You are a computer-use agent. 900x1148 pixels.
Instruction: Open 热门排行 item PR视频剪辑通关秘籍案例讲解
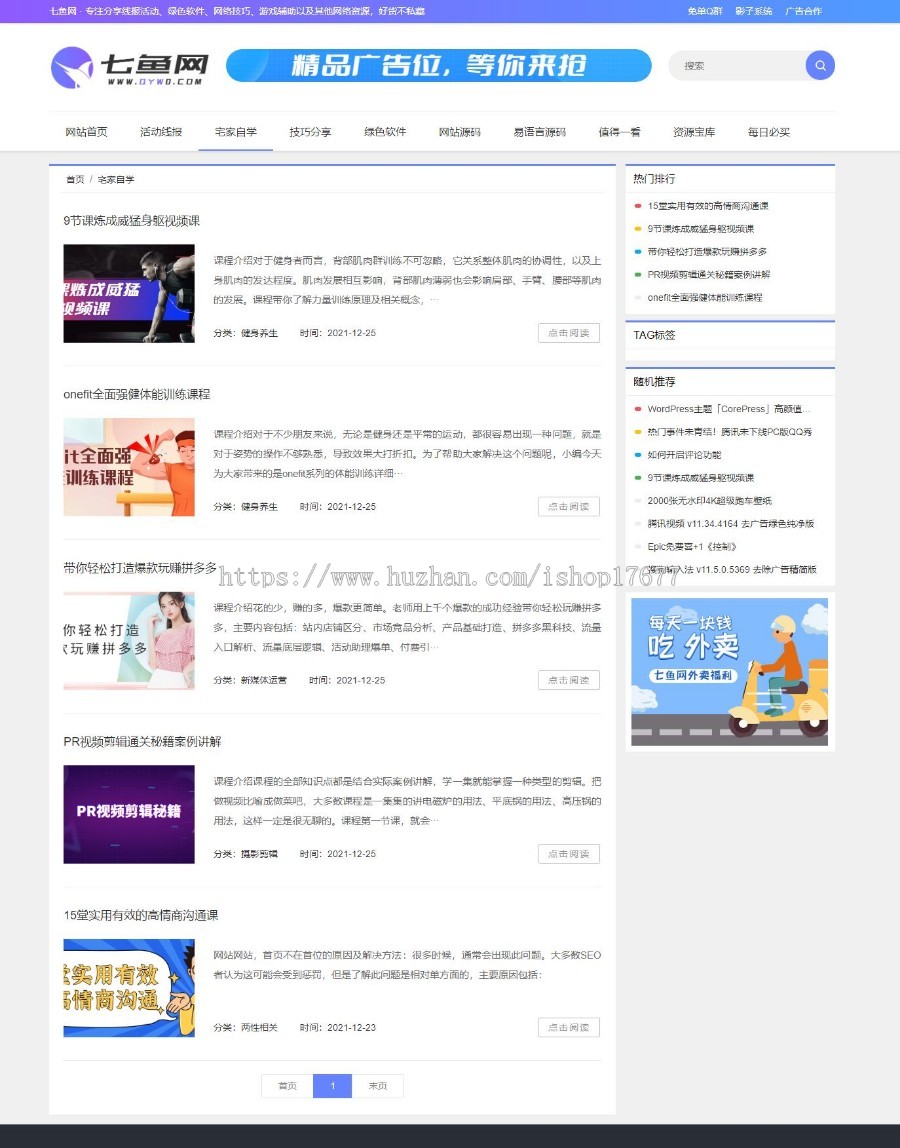click(709, 275)
